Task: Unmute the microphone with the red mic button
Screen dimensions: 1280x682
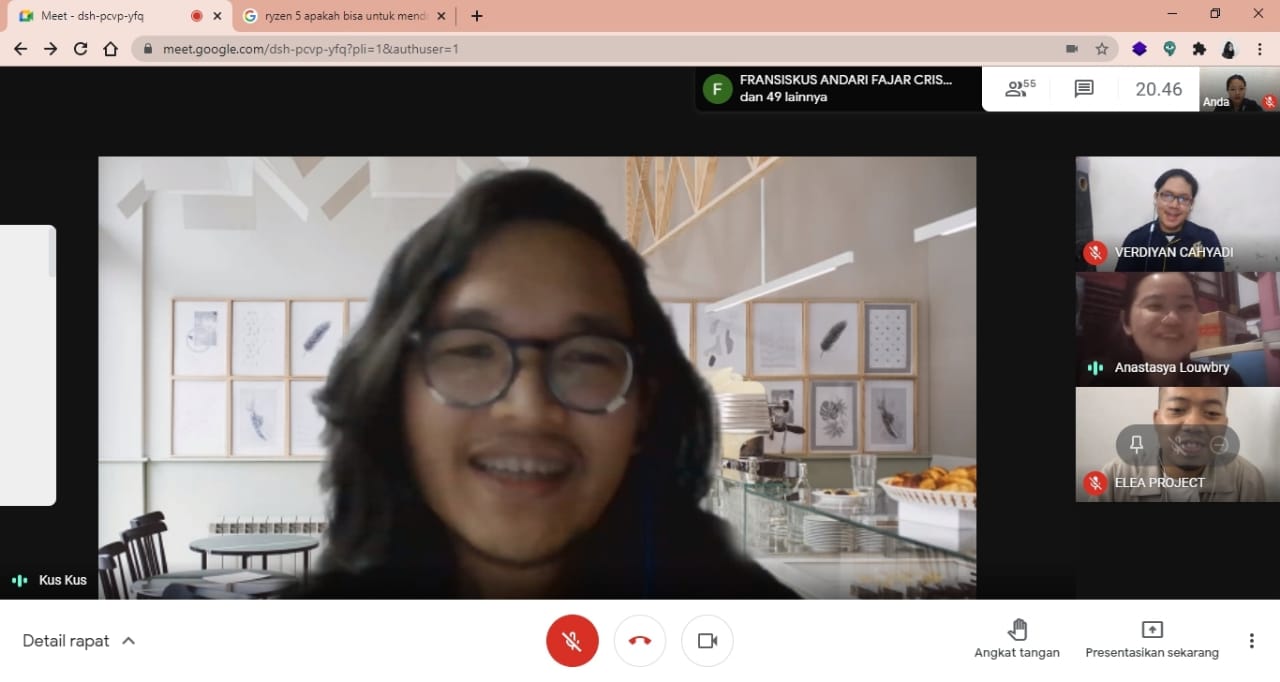Action: [572, 641]
